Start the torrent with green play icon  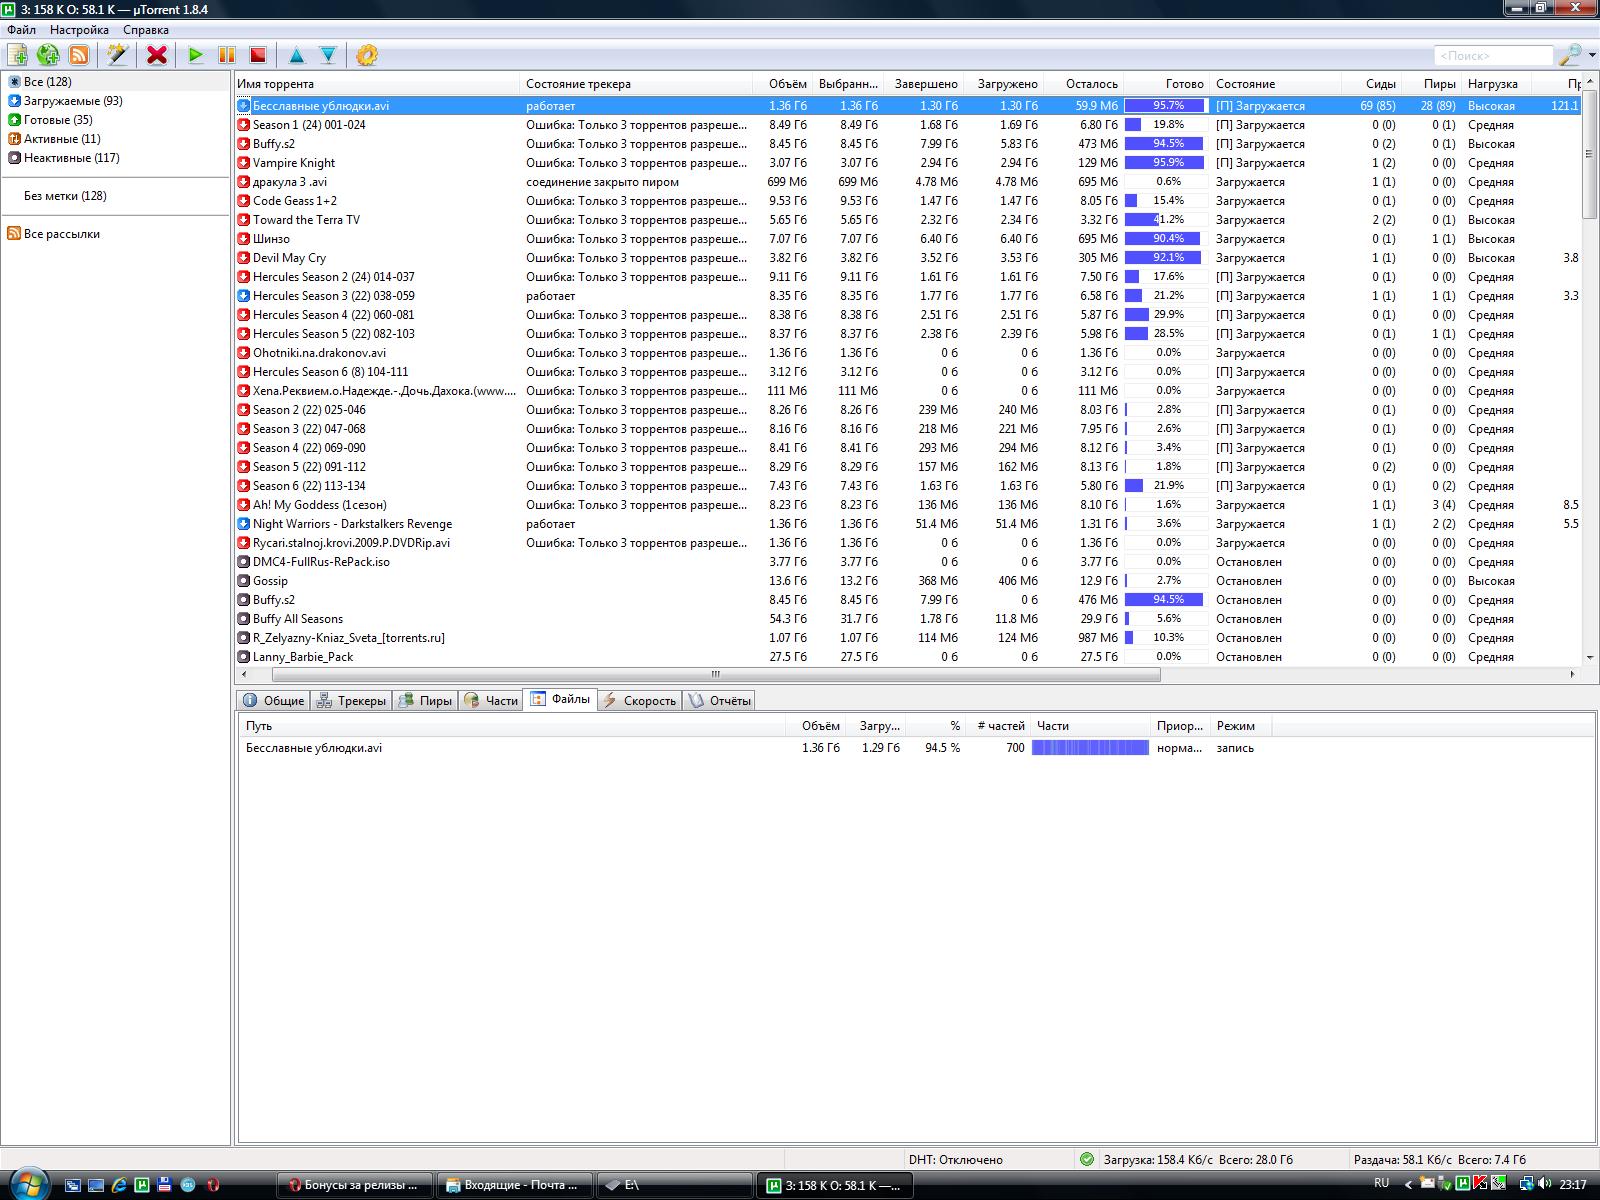coord(196,55)
